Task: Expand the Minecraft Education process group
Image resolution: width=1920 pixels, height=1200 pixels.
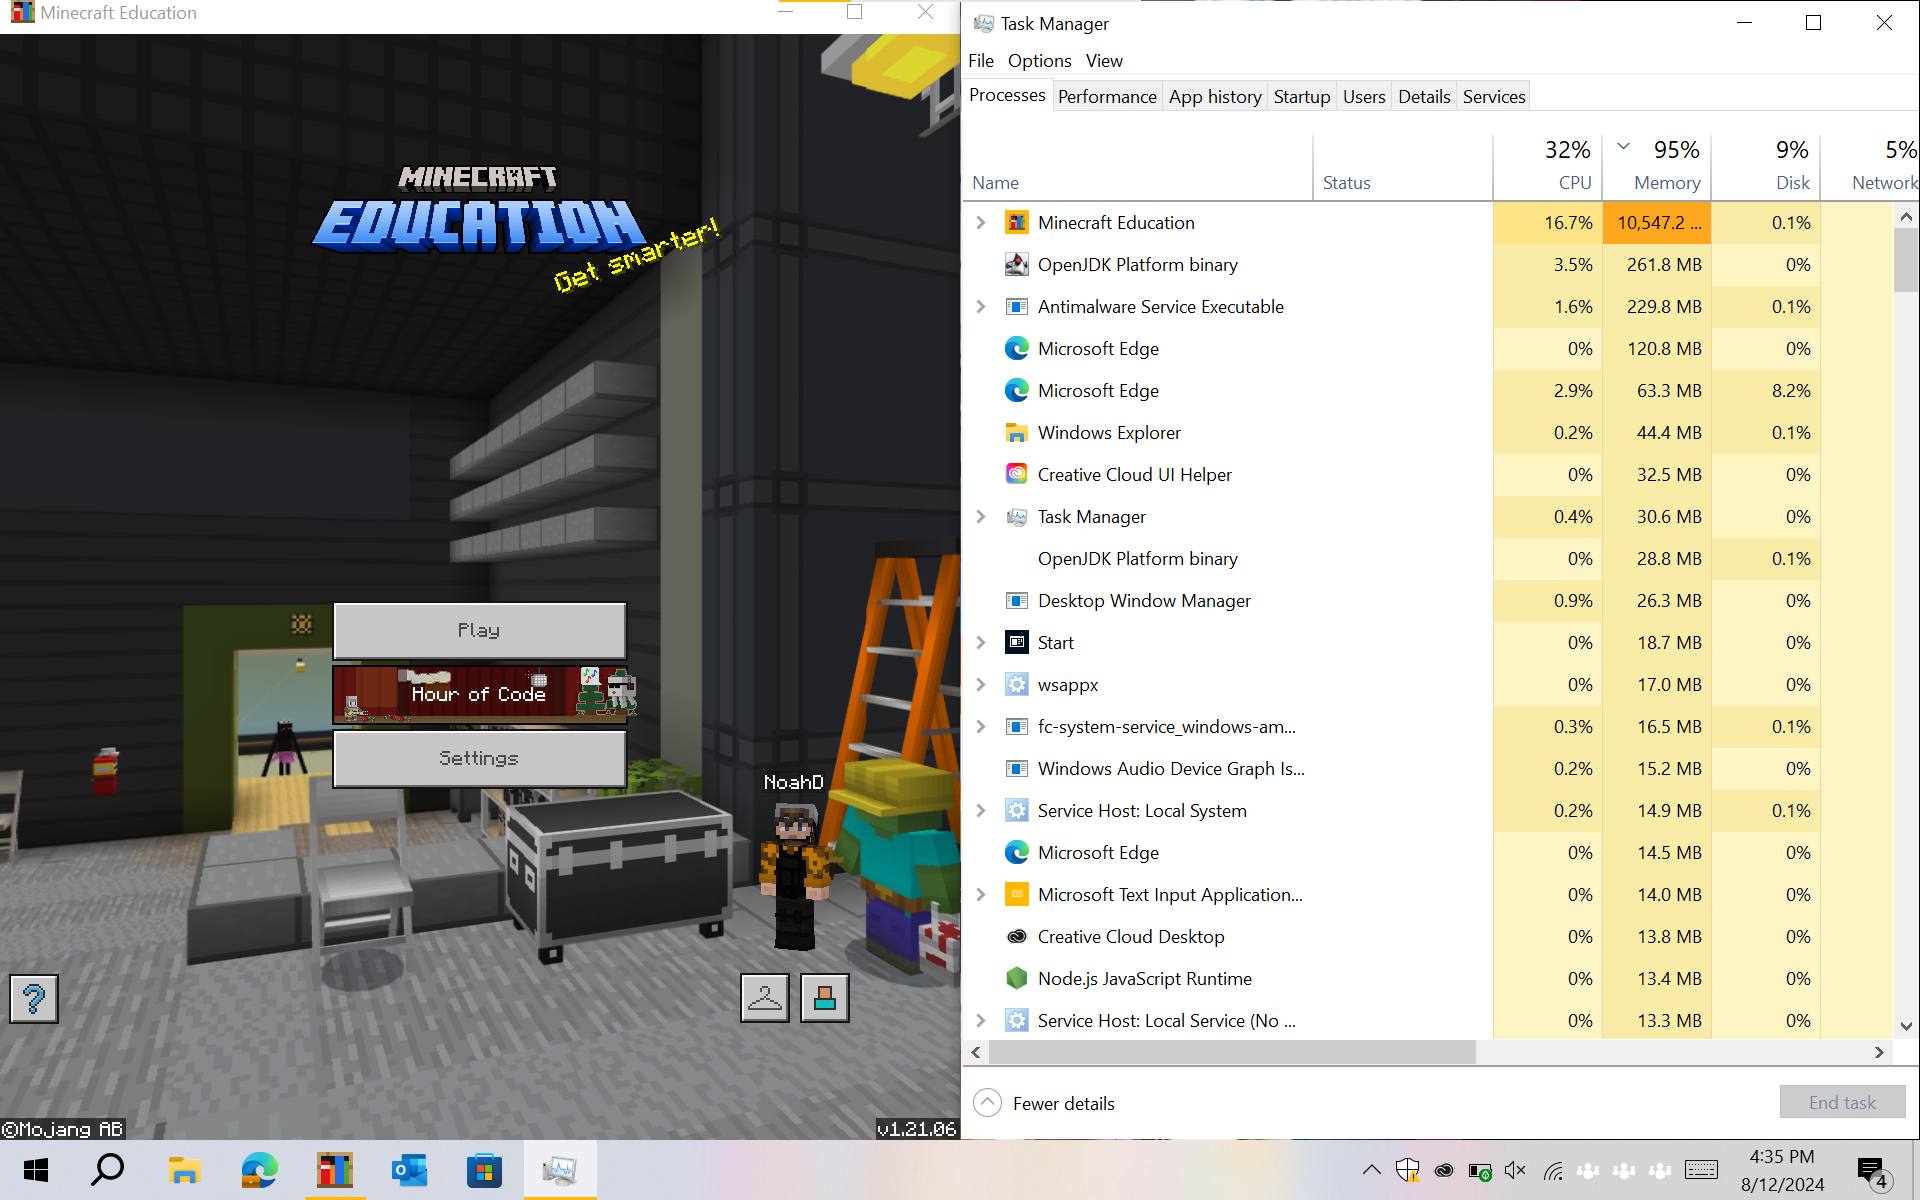Action: 981,222
